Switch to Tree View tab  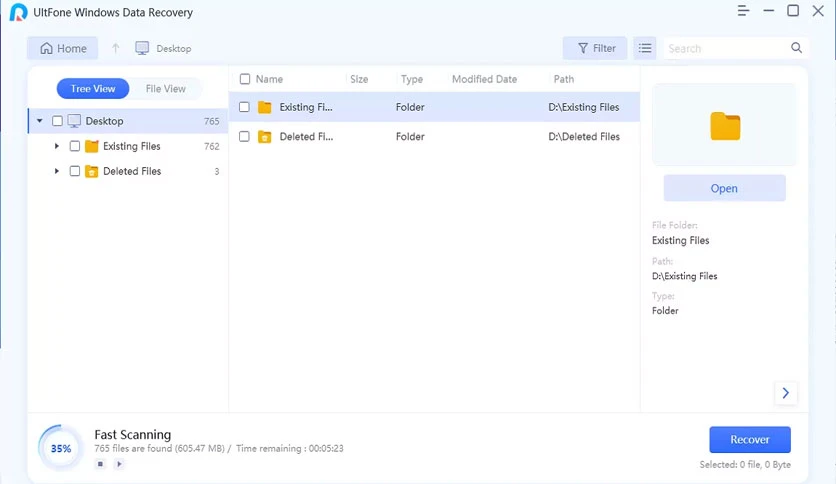[x=93, y=88]
